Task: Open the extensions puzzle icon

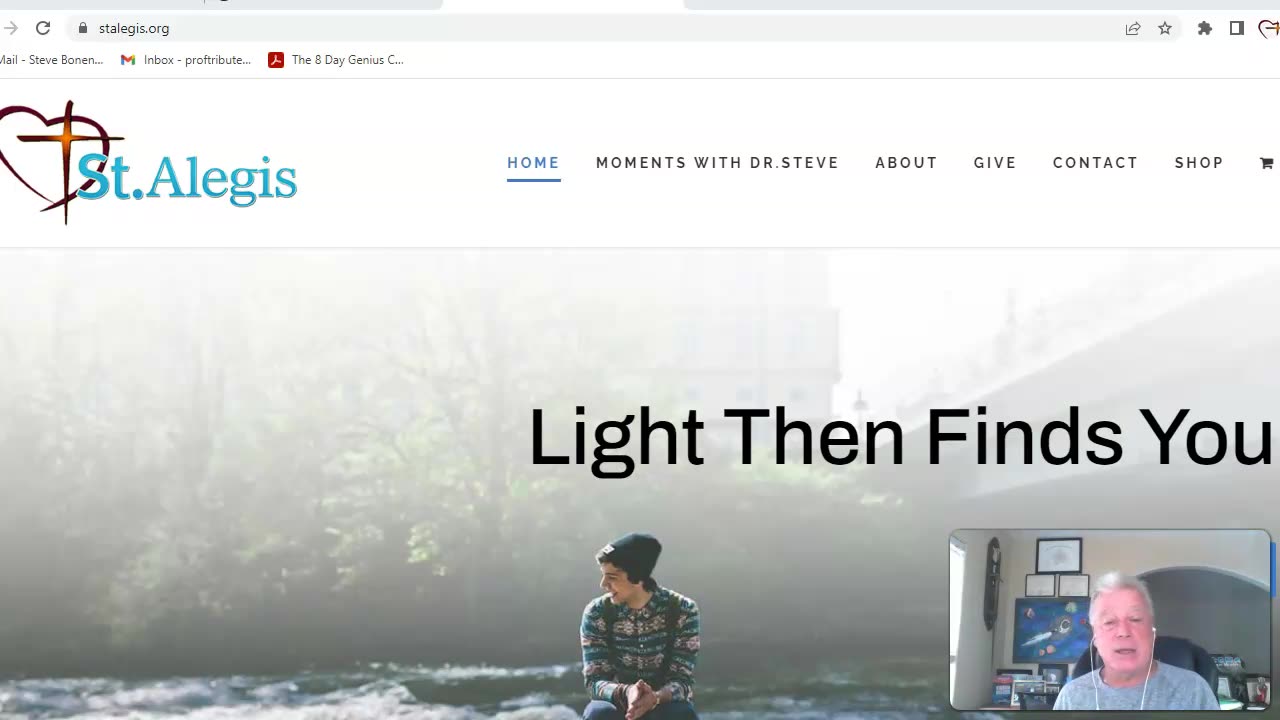Action: pyautogui.click(x=1205, y=28)
